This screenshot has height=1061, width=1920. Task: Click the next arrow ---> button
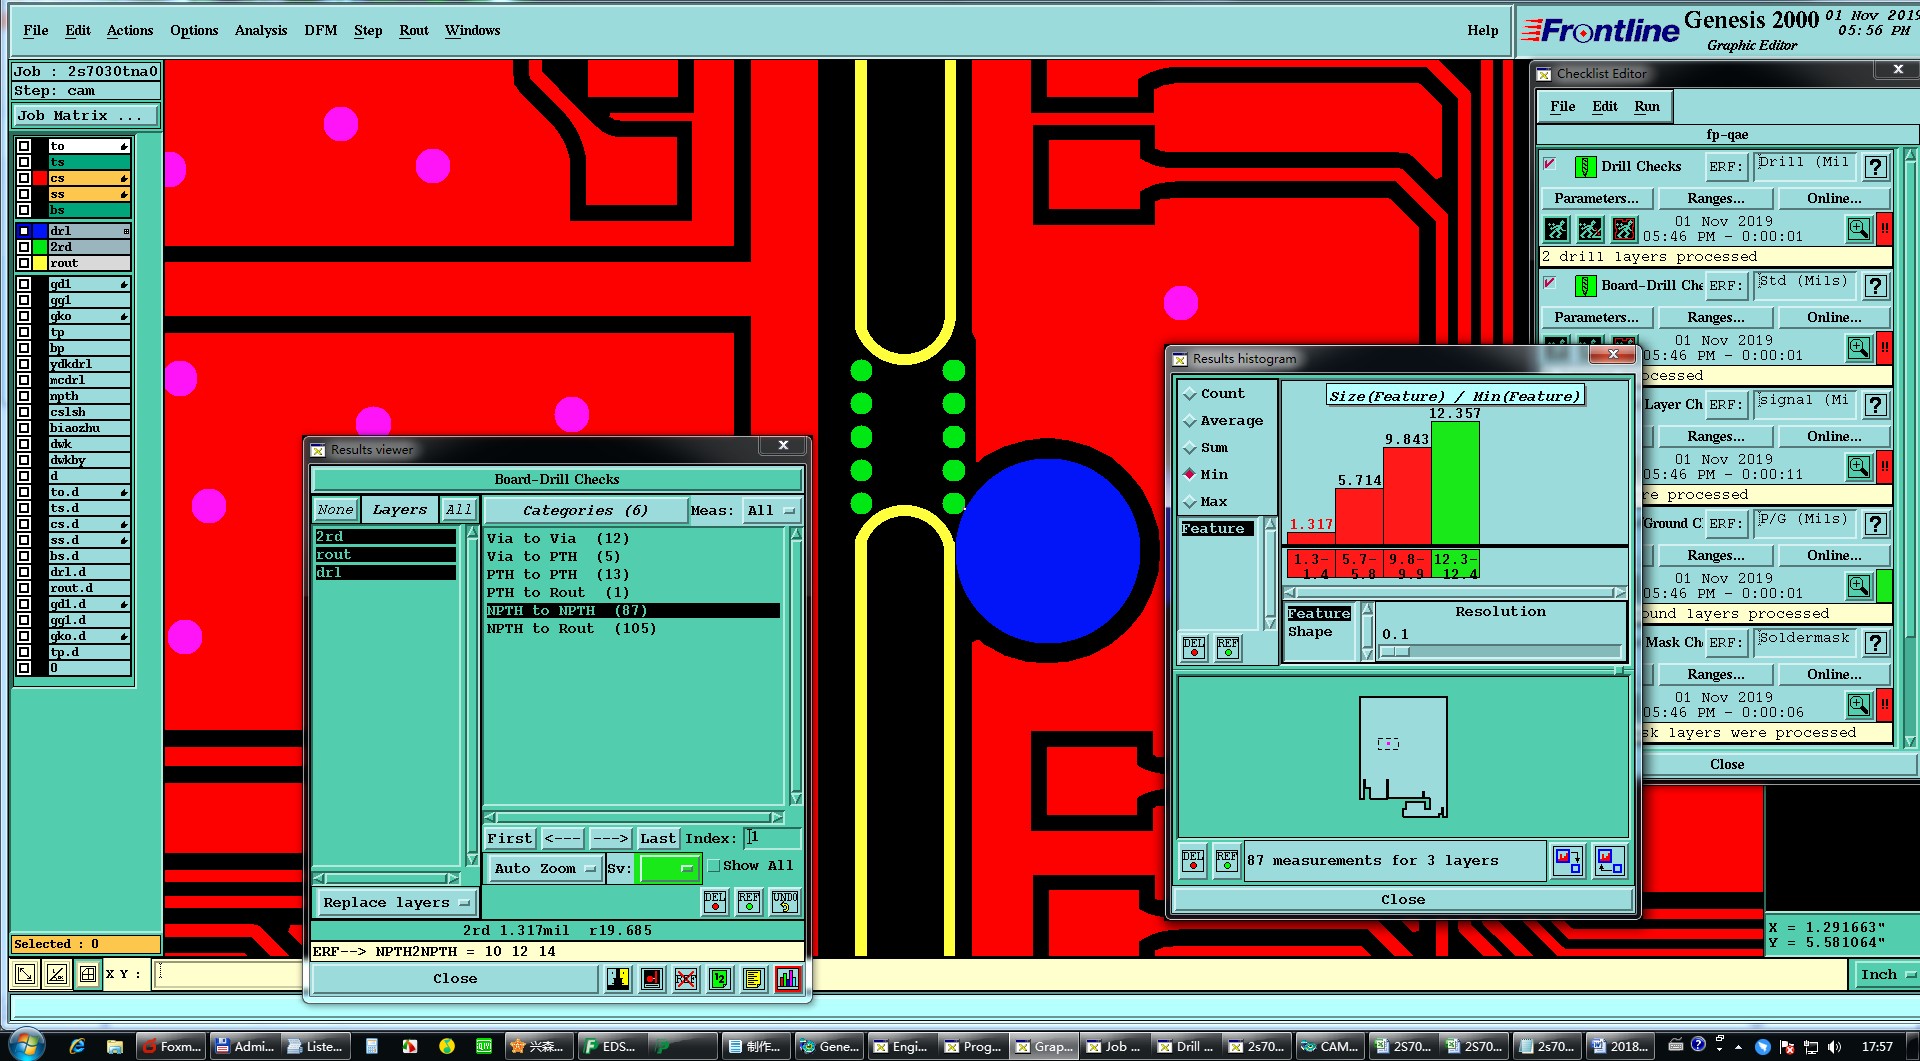[x=610, y=838]
